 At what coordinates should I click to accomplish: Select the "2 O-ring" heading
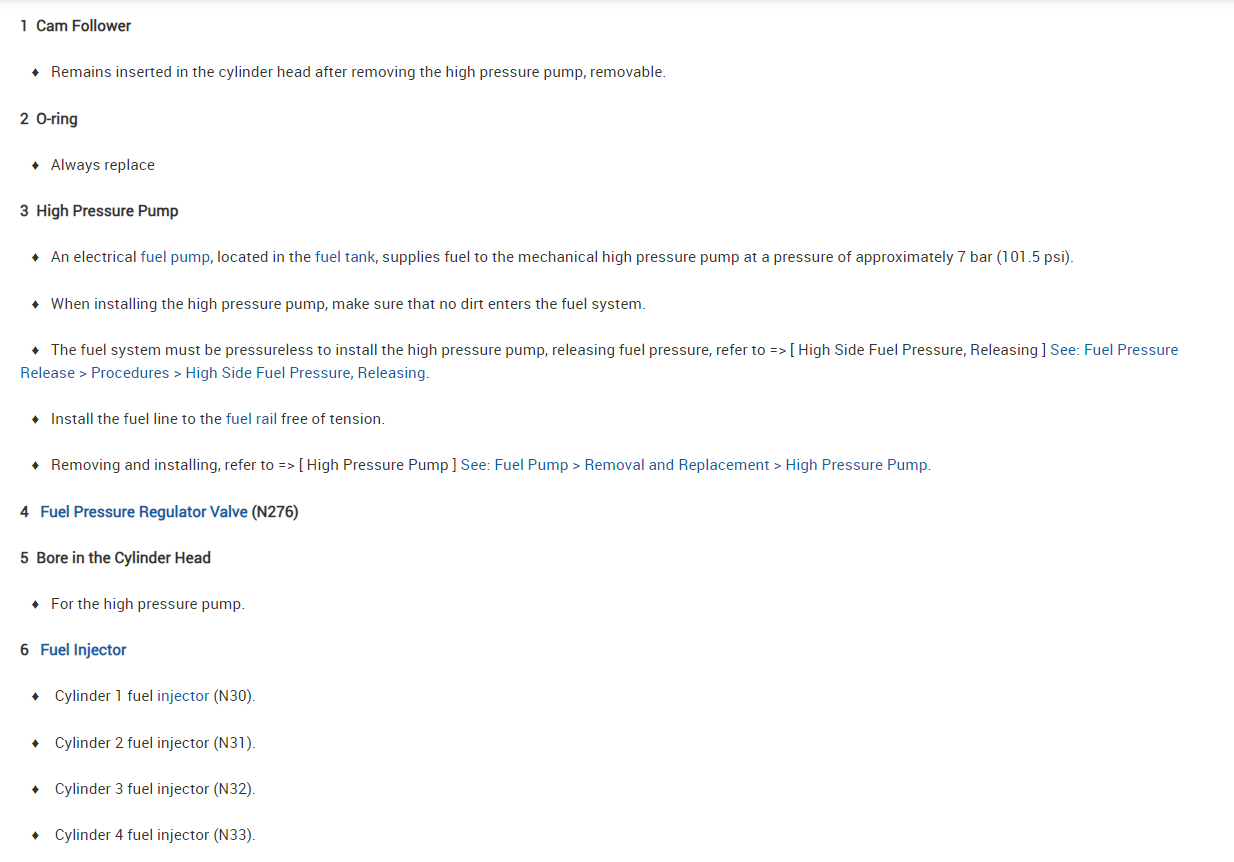[x=48, y=119]
